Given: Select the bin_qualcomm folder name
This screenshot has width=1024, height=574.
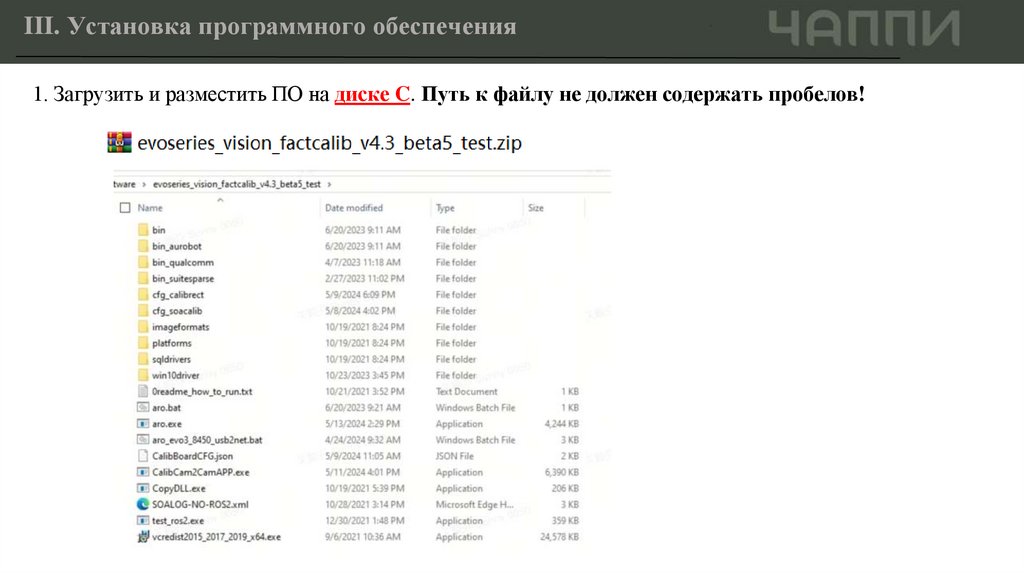Looking at the screenshot, I should click(x=183, y=262).
